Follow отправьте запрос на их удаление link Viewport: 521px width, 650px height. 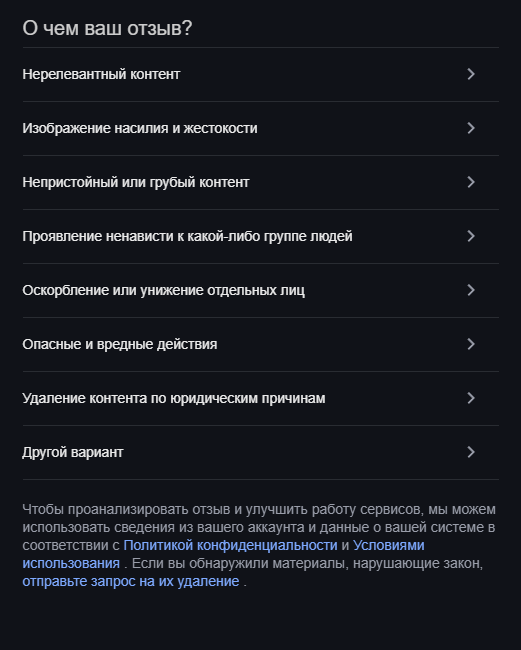pyautogui.click(x=131, y=581)
